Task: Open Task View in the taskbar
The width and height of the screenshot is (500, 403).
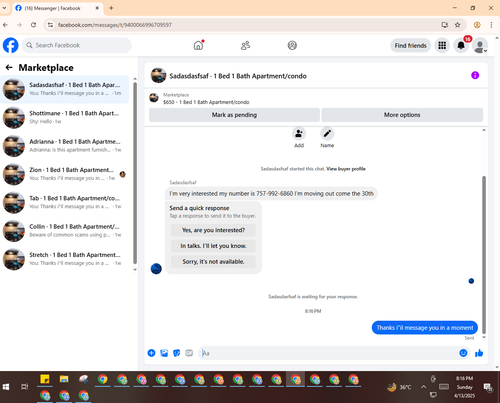Action: point(24,387)
